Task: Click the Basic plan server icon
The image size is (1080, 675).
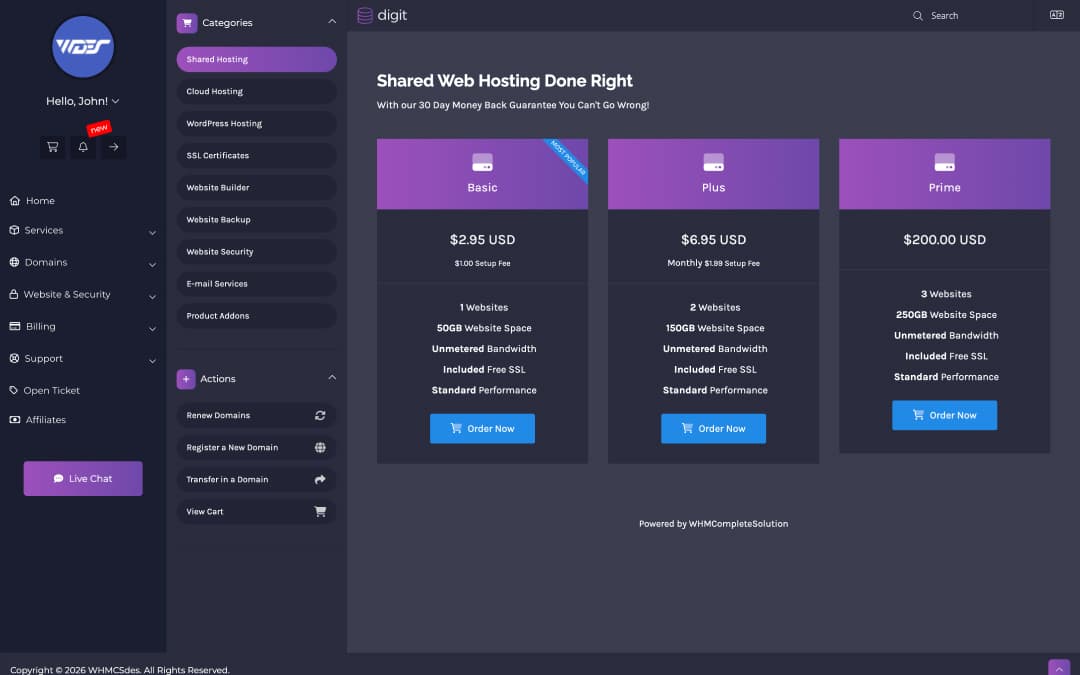Action: pyautogui.click(x=482, y=163)
